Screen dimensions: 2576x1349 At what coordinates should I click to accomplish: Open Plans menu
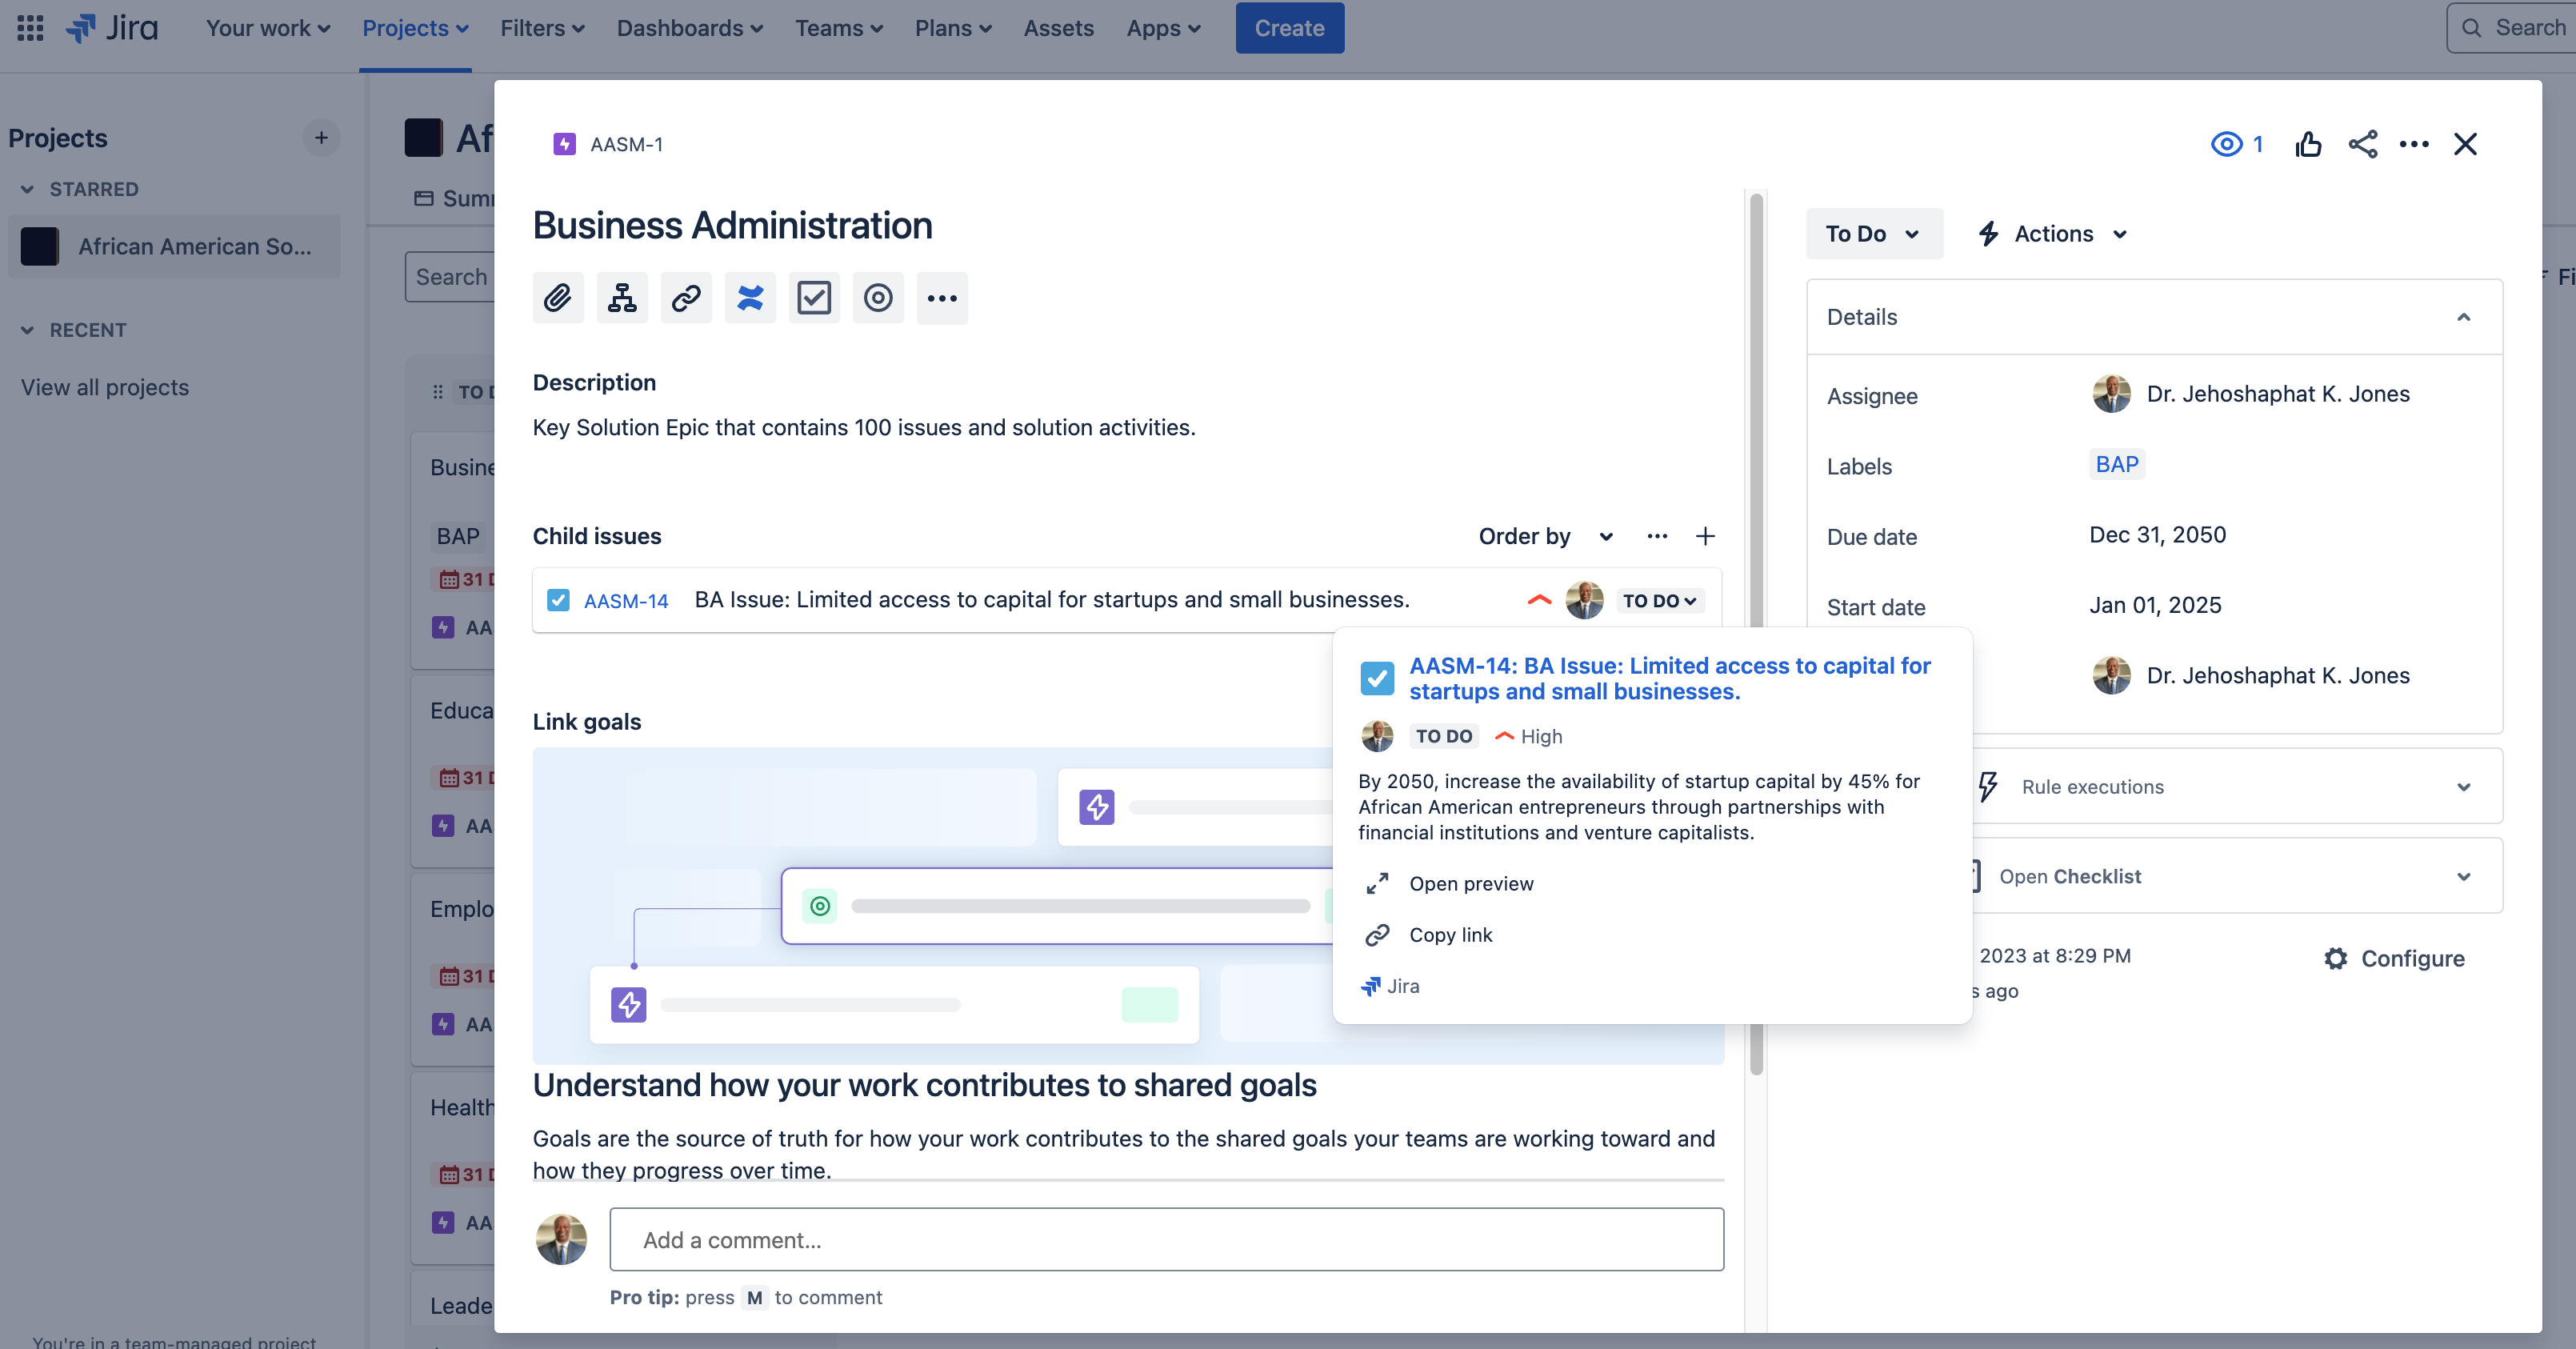(x=953, y=28)
